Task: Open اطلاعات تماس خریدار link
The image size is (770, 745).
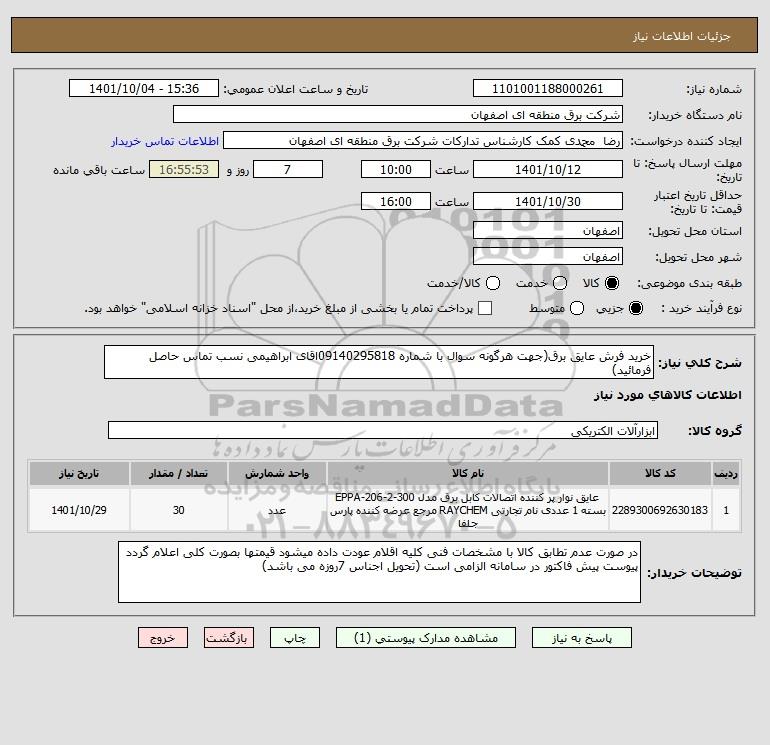Action: point(165,141)
